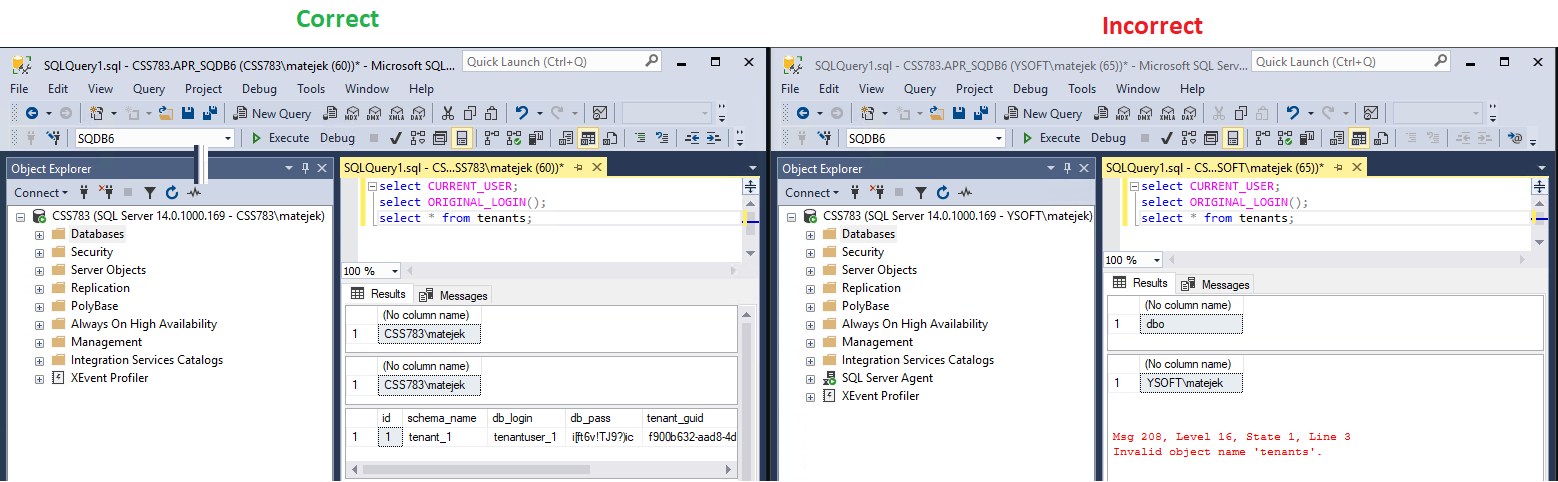
Task: Switch to the Messages tab in the left window
Action: click(x=454, y=295)
